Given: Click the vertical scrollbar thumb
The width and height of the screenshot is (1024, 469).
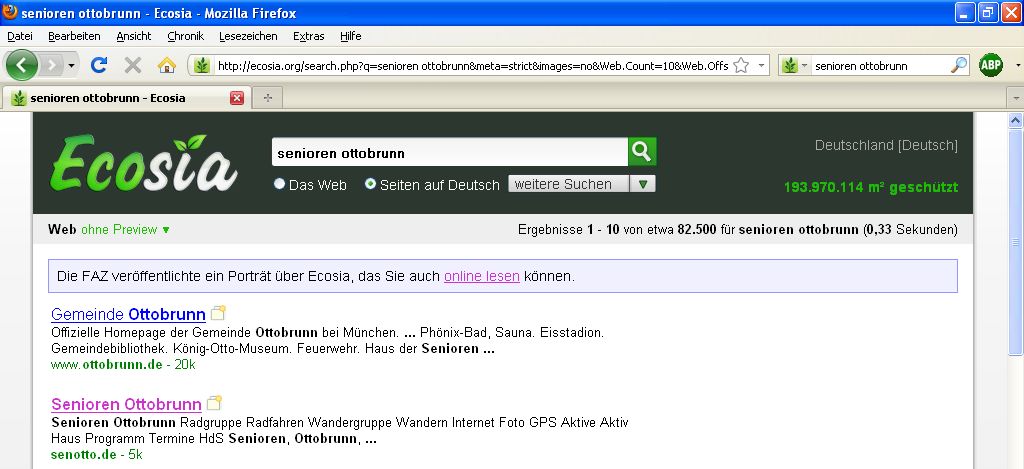Looking at the screenshot, I should click(1016, 242).
